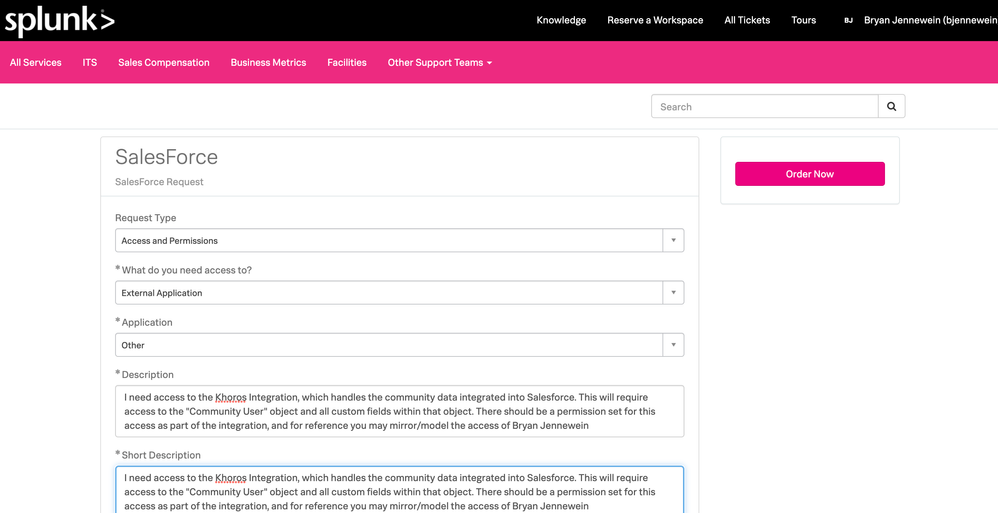This screenshot has width=998, height=513.
Task: Open Reserve a Workspace
Action: 655,20
